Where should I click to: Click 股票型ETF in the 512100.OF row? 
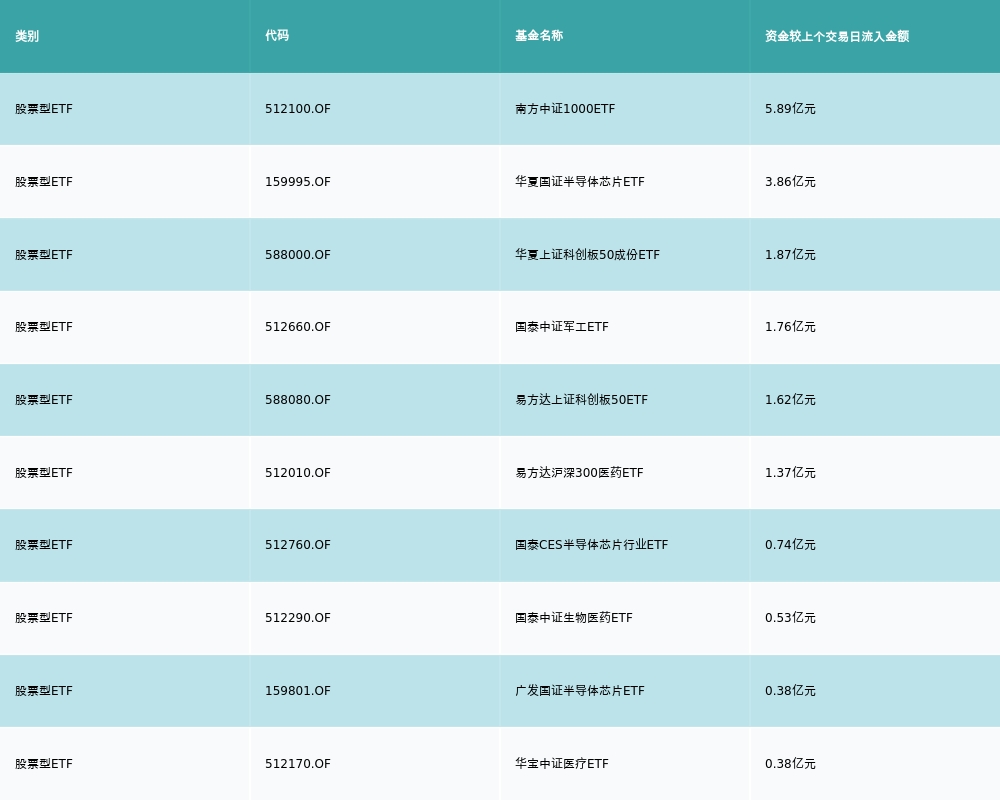click(x=44, y=109)
